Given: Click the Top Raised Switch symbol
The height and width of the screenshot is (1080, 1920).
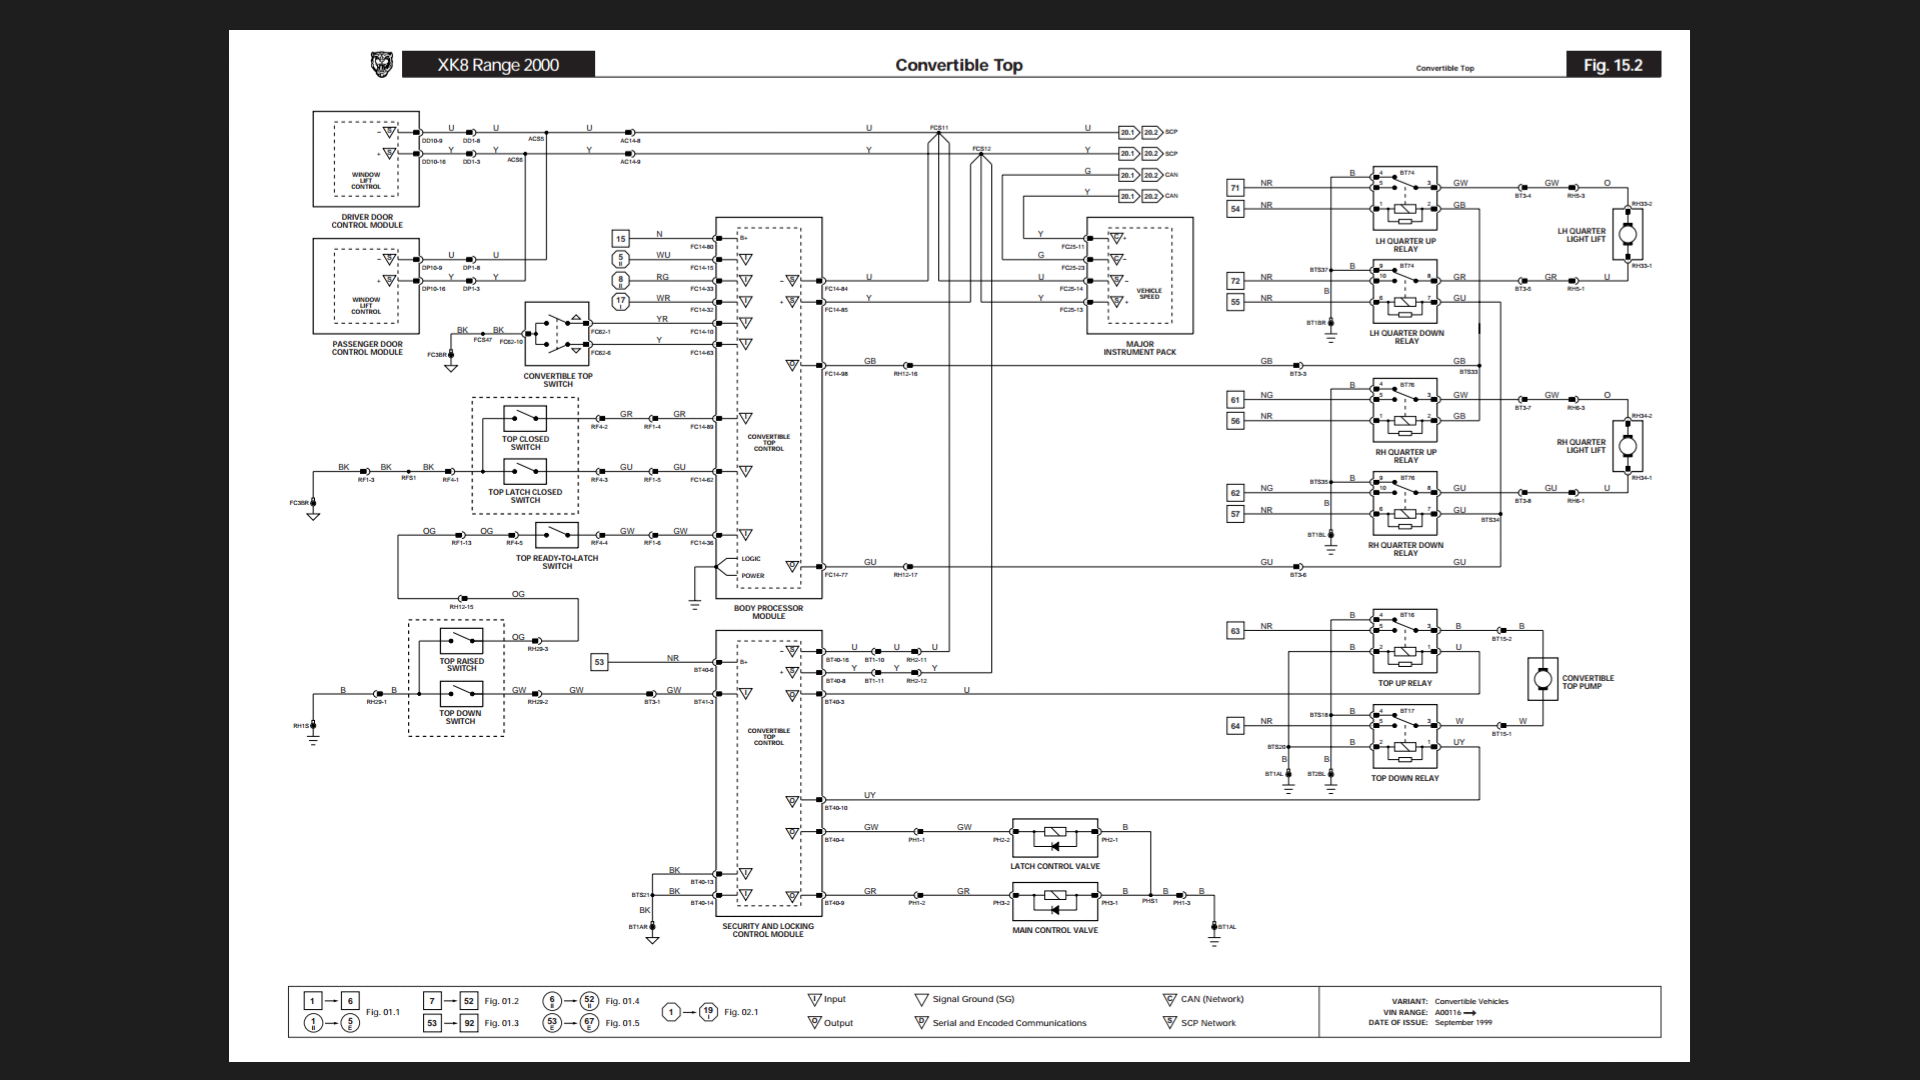Looking at the screenshot, I should (461, 640).
